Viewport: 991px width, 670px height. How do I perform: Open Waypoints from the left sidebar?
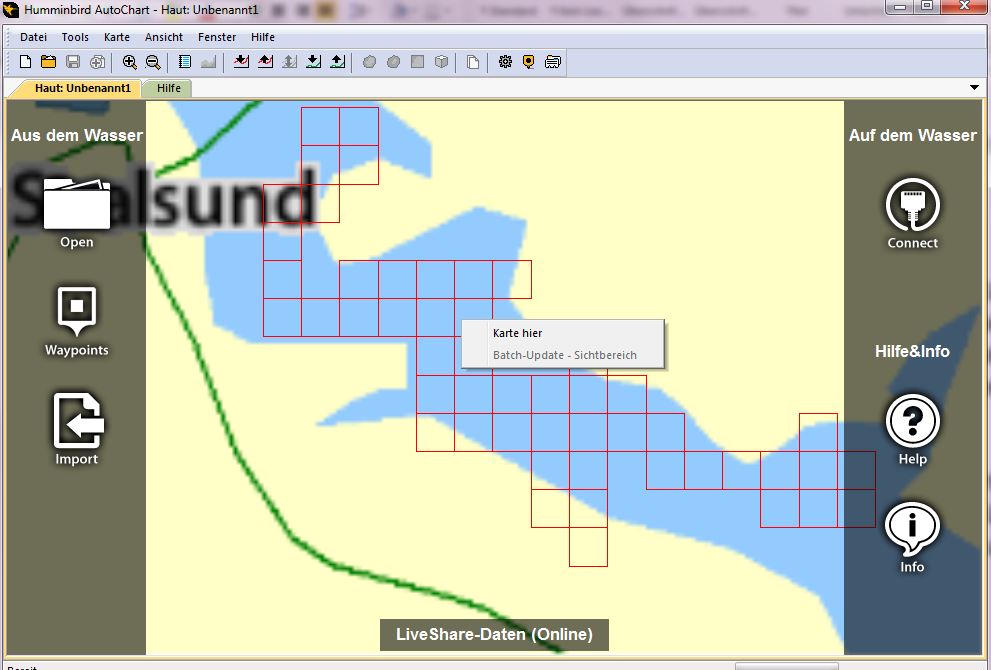pos(77,318)
